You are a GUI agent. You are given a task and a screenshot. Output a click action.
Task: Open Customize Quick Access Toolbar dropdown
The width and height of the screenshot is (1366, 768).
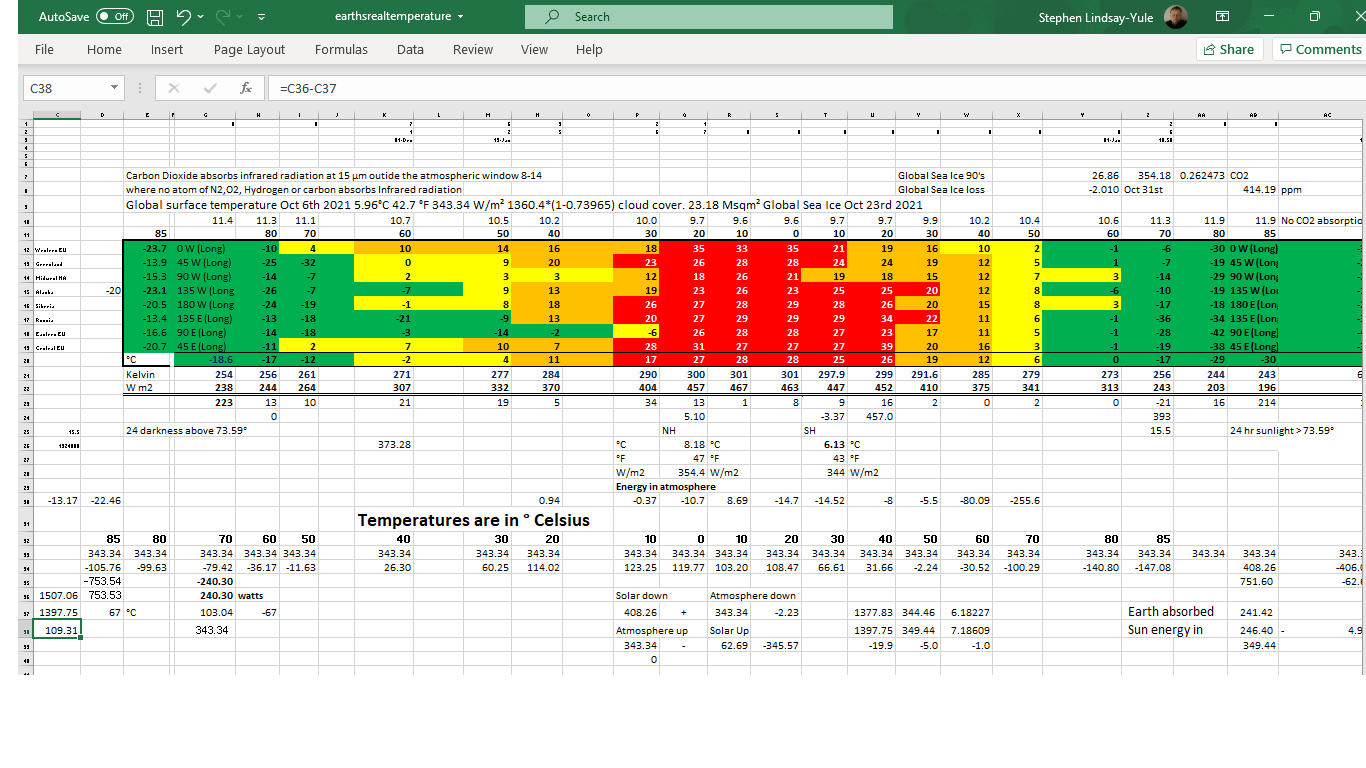[x=261, y=17]
